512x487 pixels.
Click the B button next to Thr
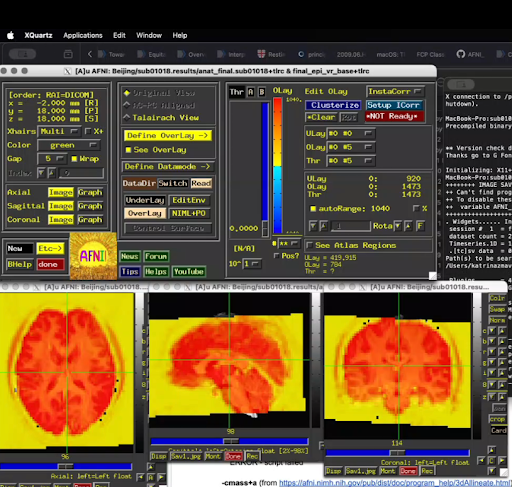[x=262, y=92]
